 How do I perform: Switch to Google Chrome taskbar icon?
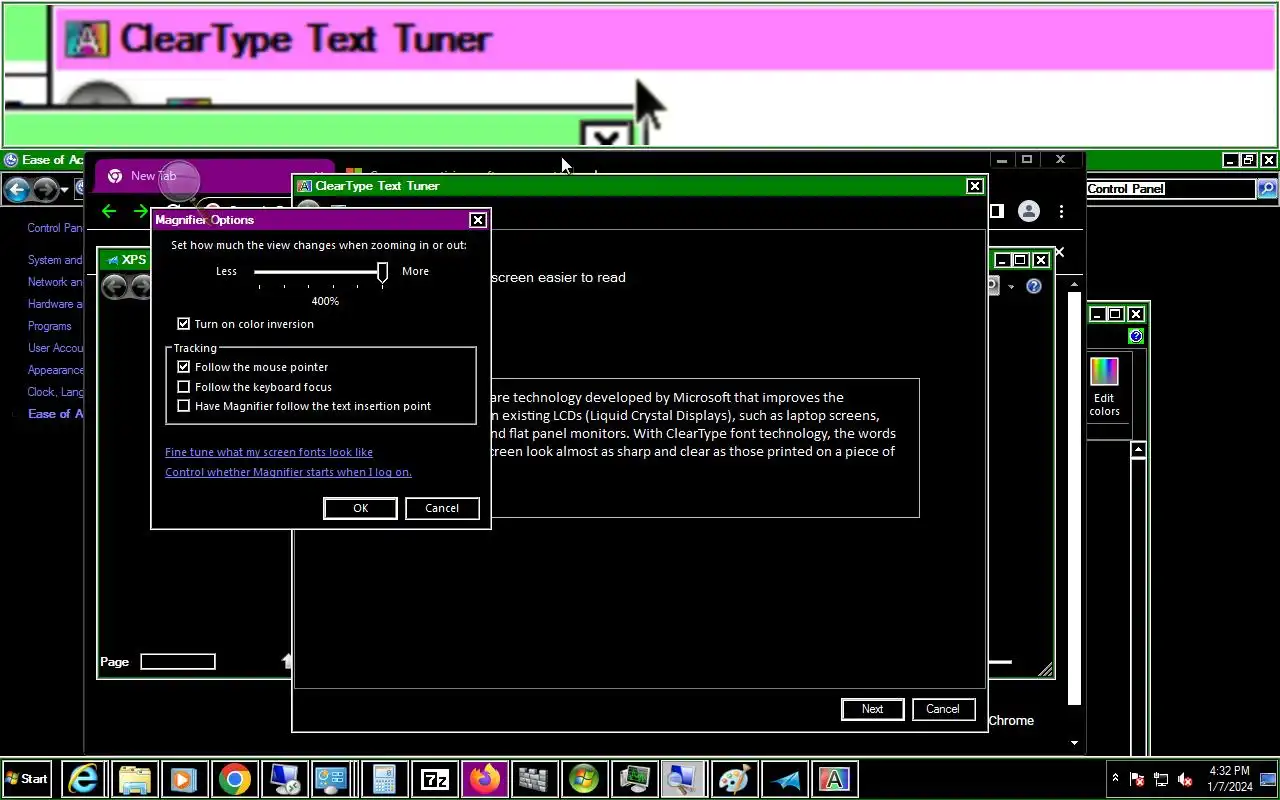point(235,779)
